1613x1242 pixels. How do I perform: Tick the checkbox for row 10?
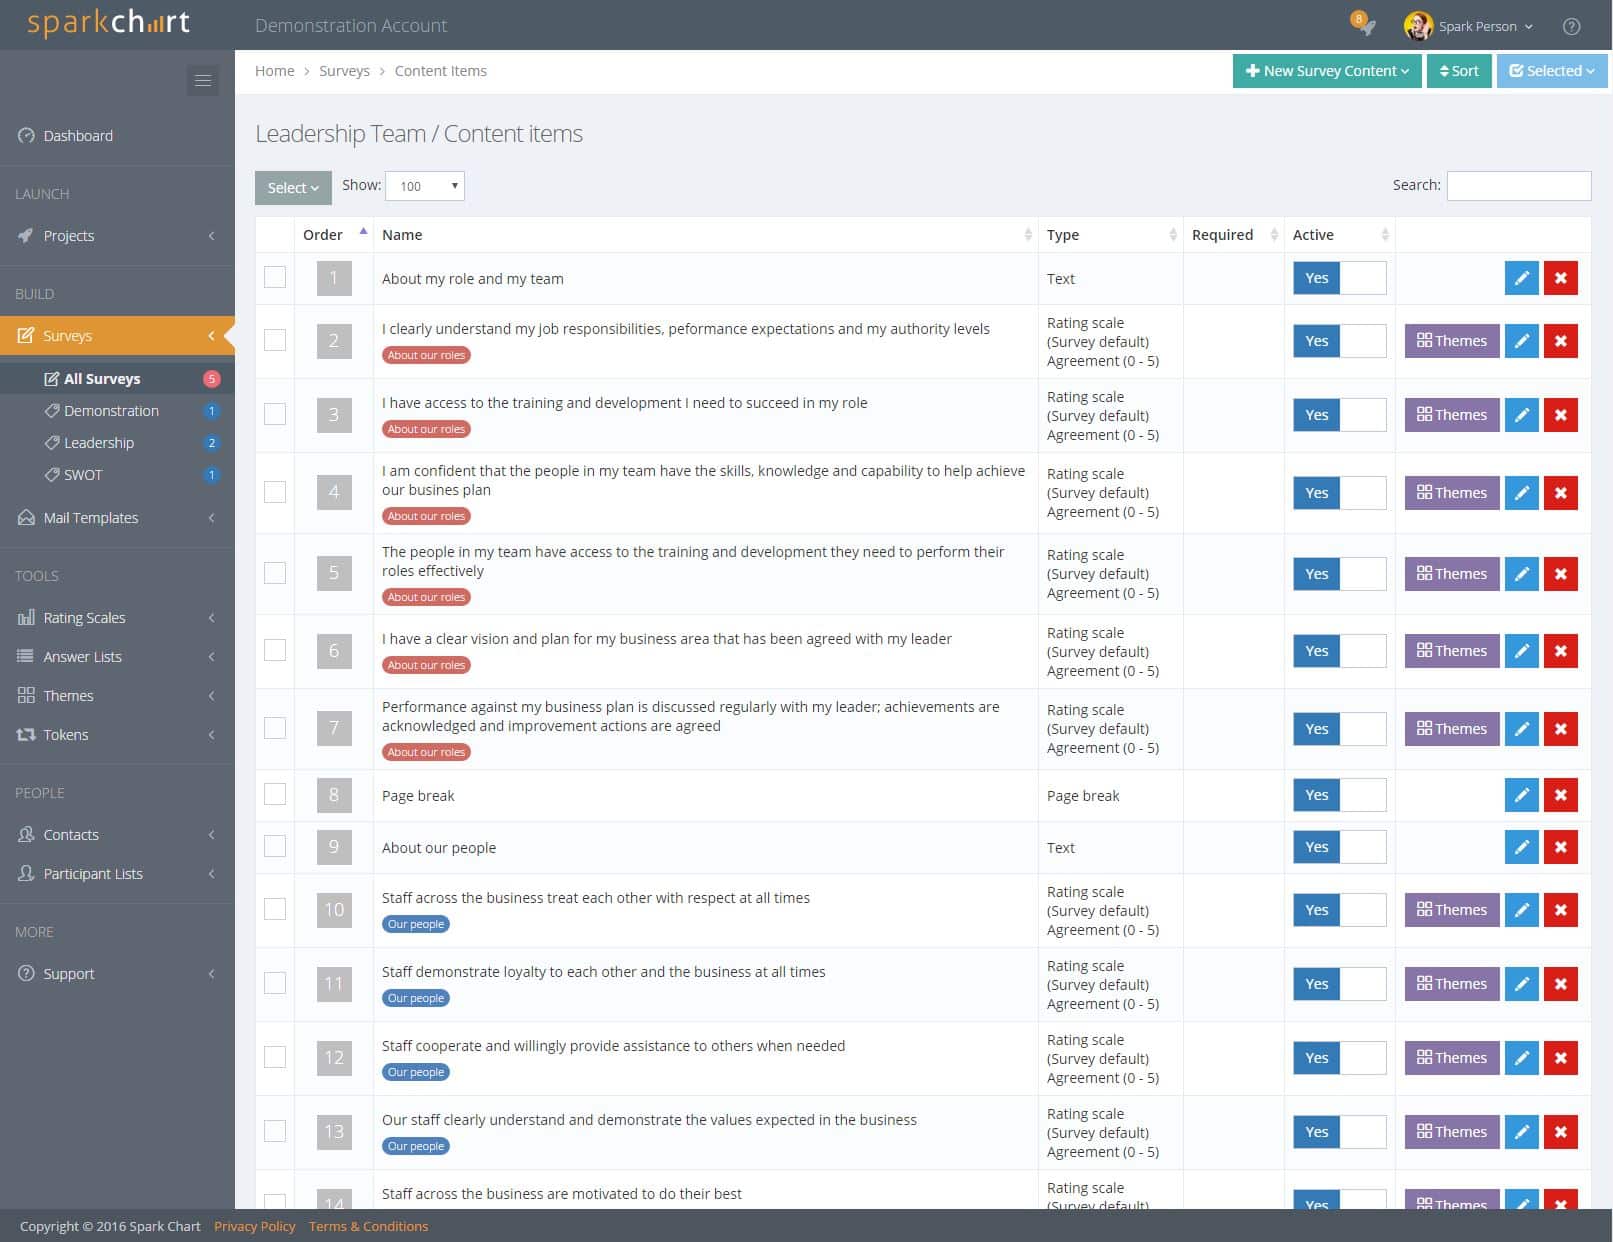[x=275, y=909]
